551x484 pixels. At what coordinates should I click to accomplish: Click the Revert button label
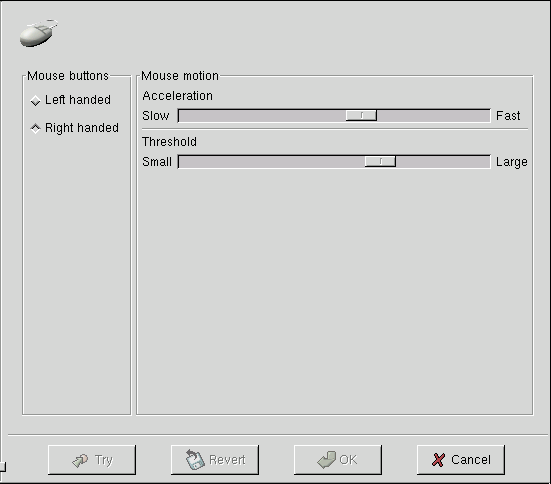pos(227,460)
